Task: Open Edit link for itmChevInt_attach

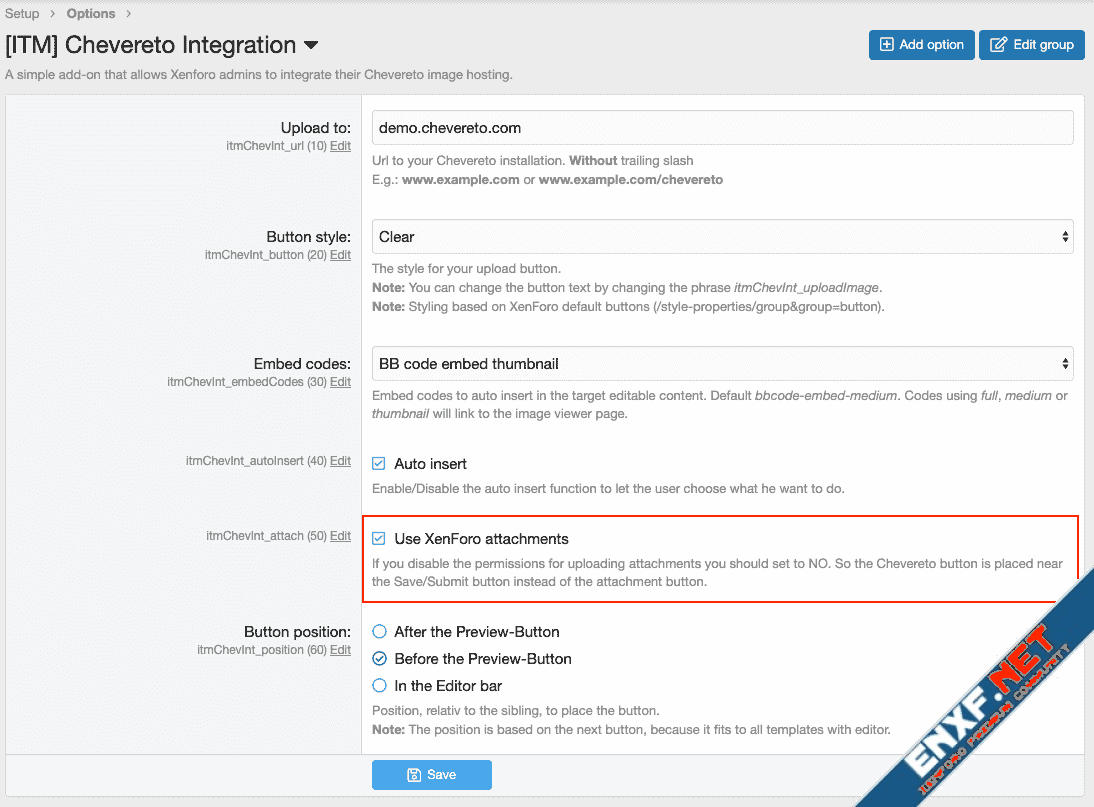Action: [x=340, y=536]
